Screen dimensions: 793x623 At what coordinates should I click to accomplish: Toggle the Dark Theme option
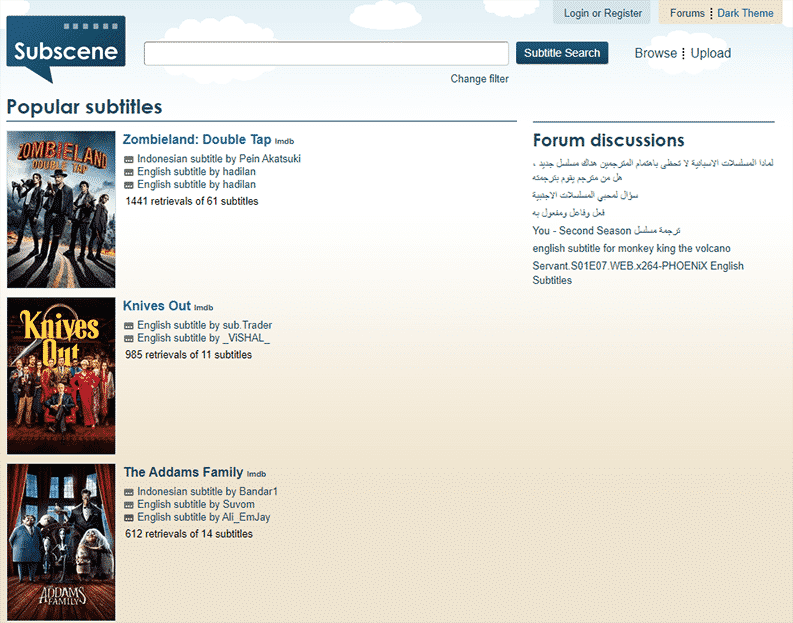[x=745, y=13]
